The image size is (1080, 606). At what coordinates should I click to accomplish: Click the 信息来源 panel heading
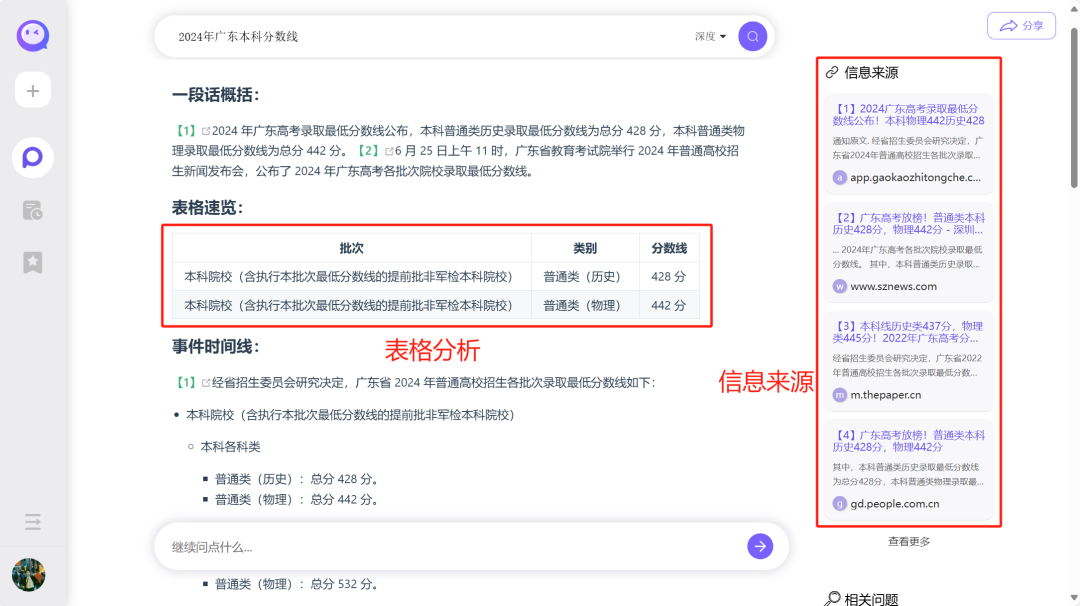(x=871, y=72)
